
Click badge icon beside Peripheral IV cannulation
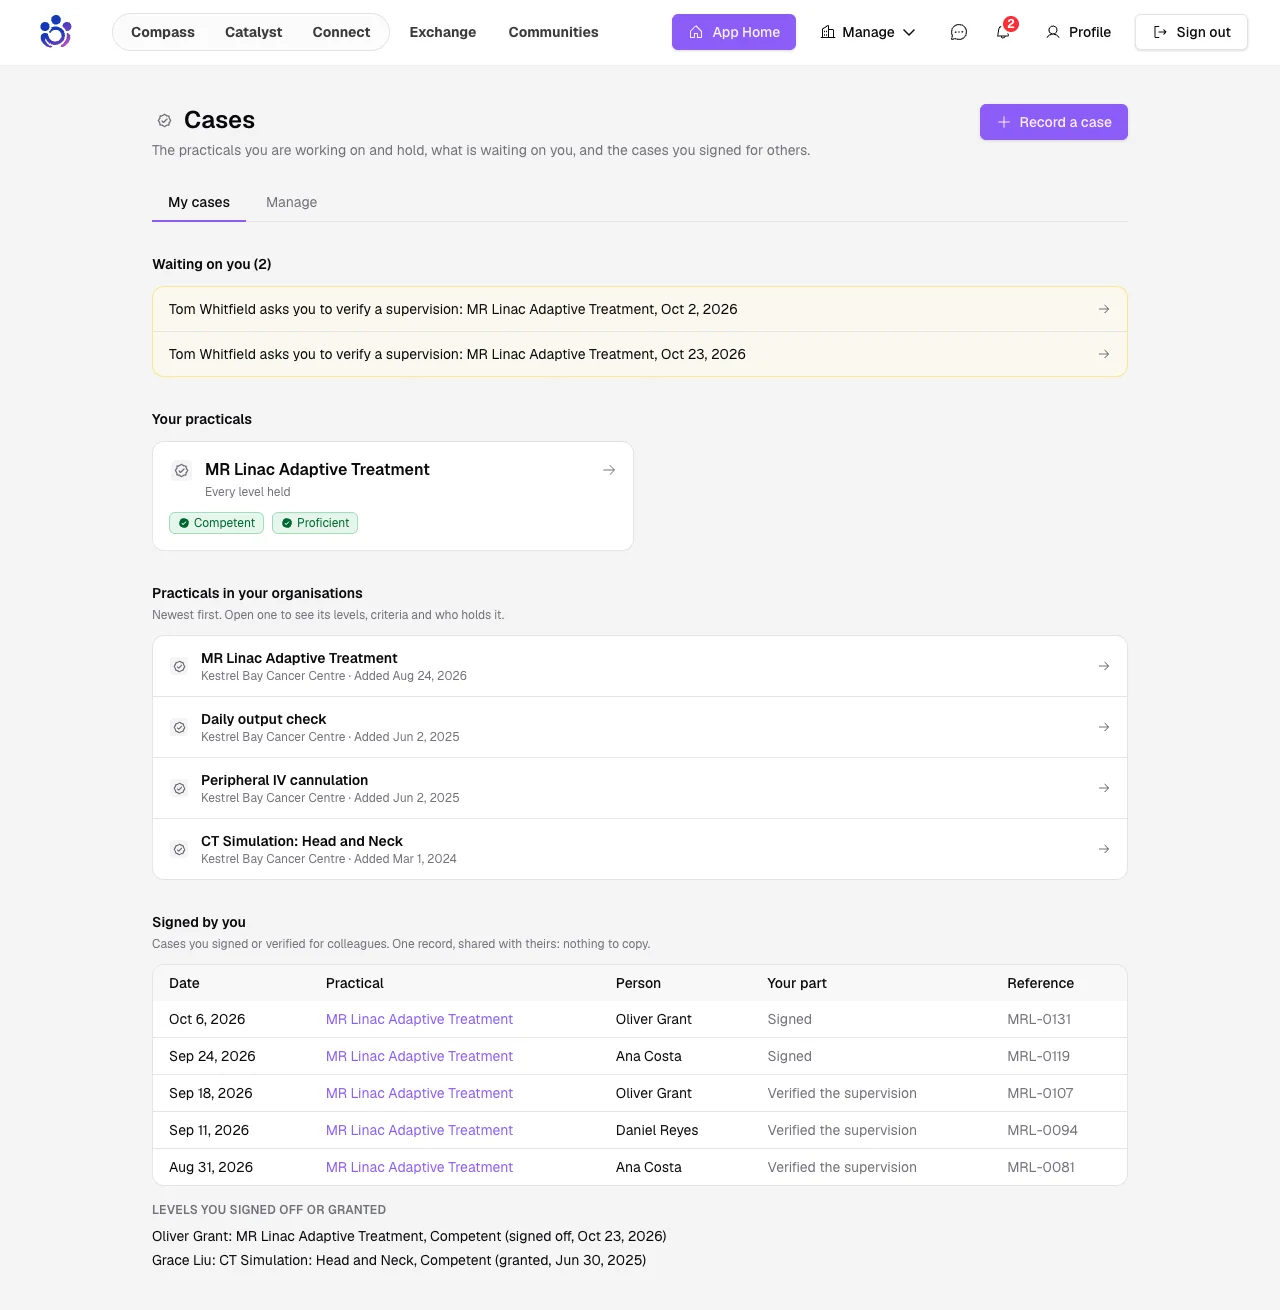pos(180,788)
